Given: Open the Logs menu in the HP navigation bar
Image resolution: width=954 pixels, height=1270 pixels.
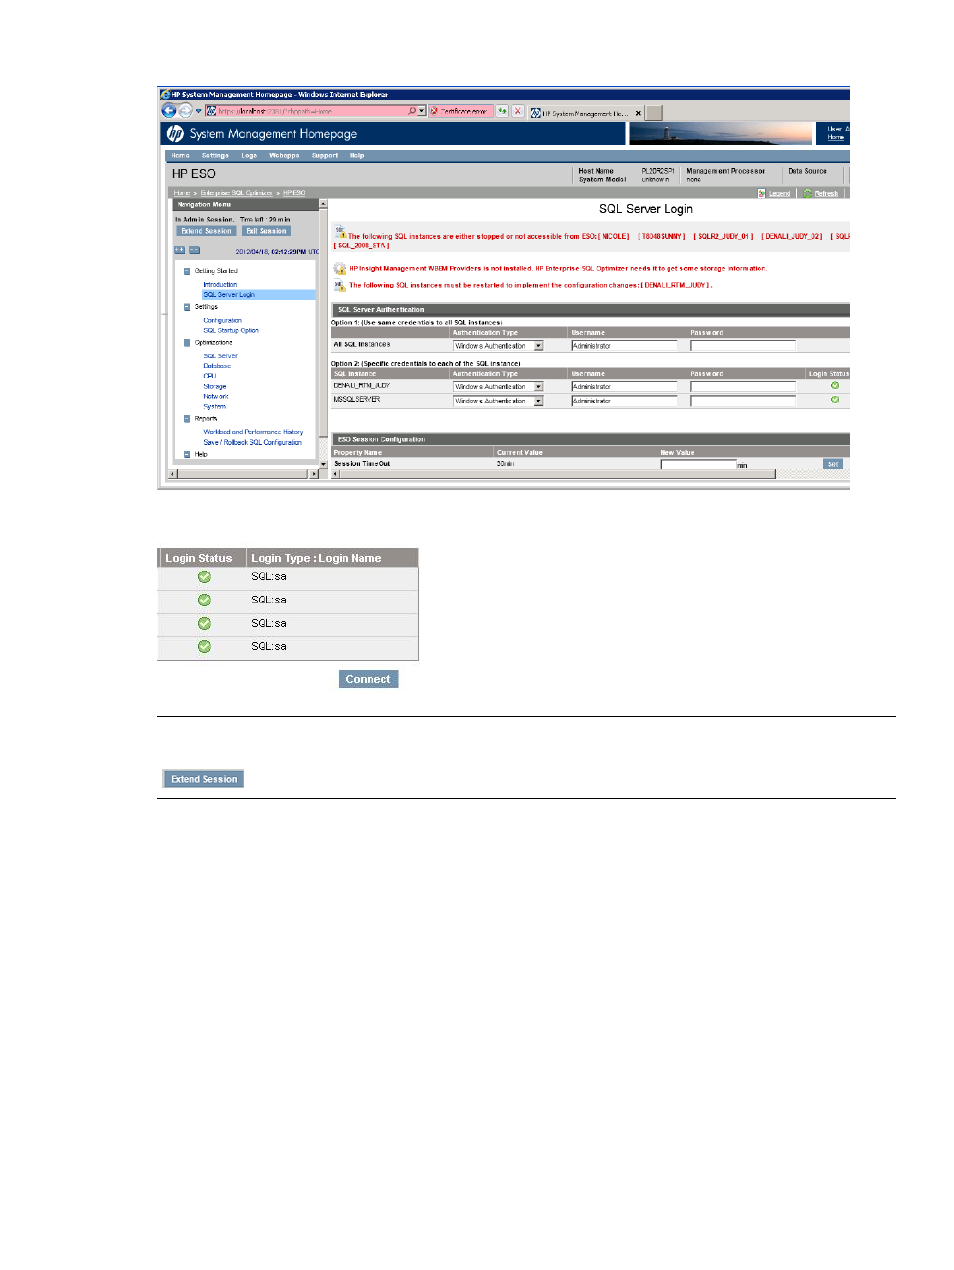Looking at the screenshot, I should click(x=249, y=155).
